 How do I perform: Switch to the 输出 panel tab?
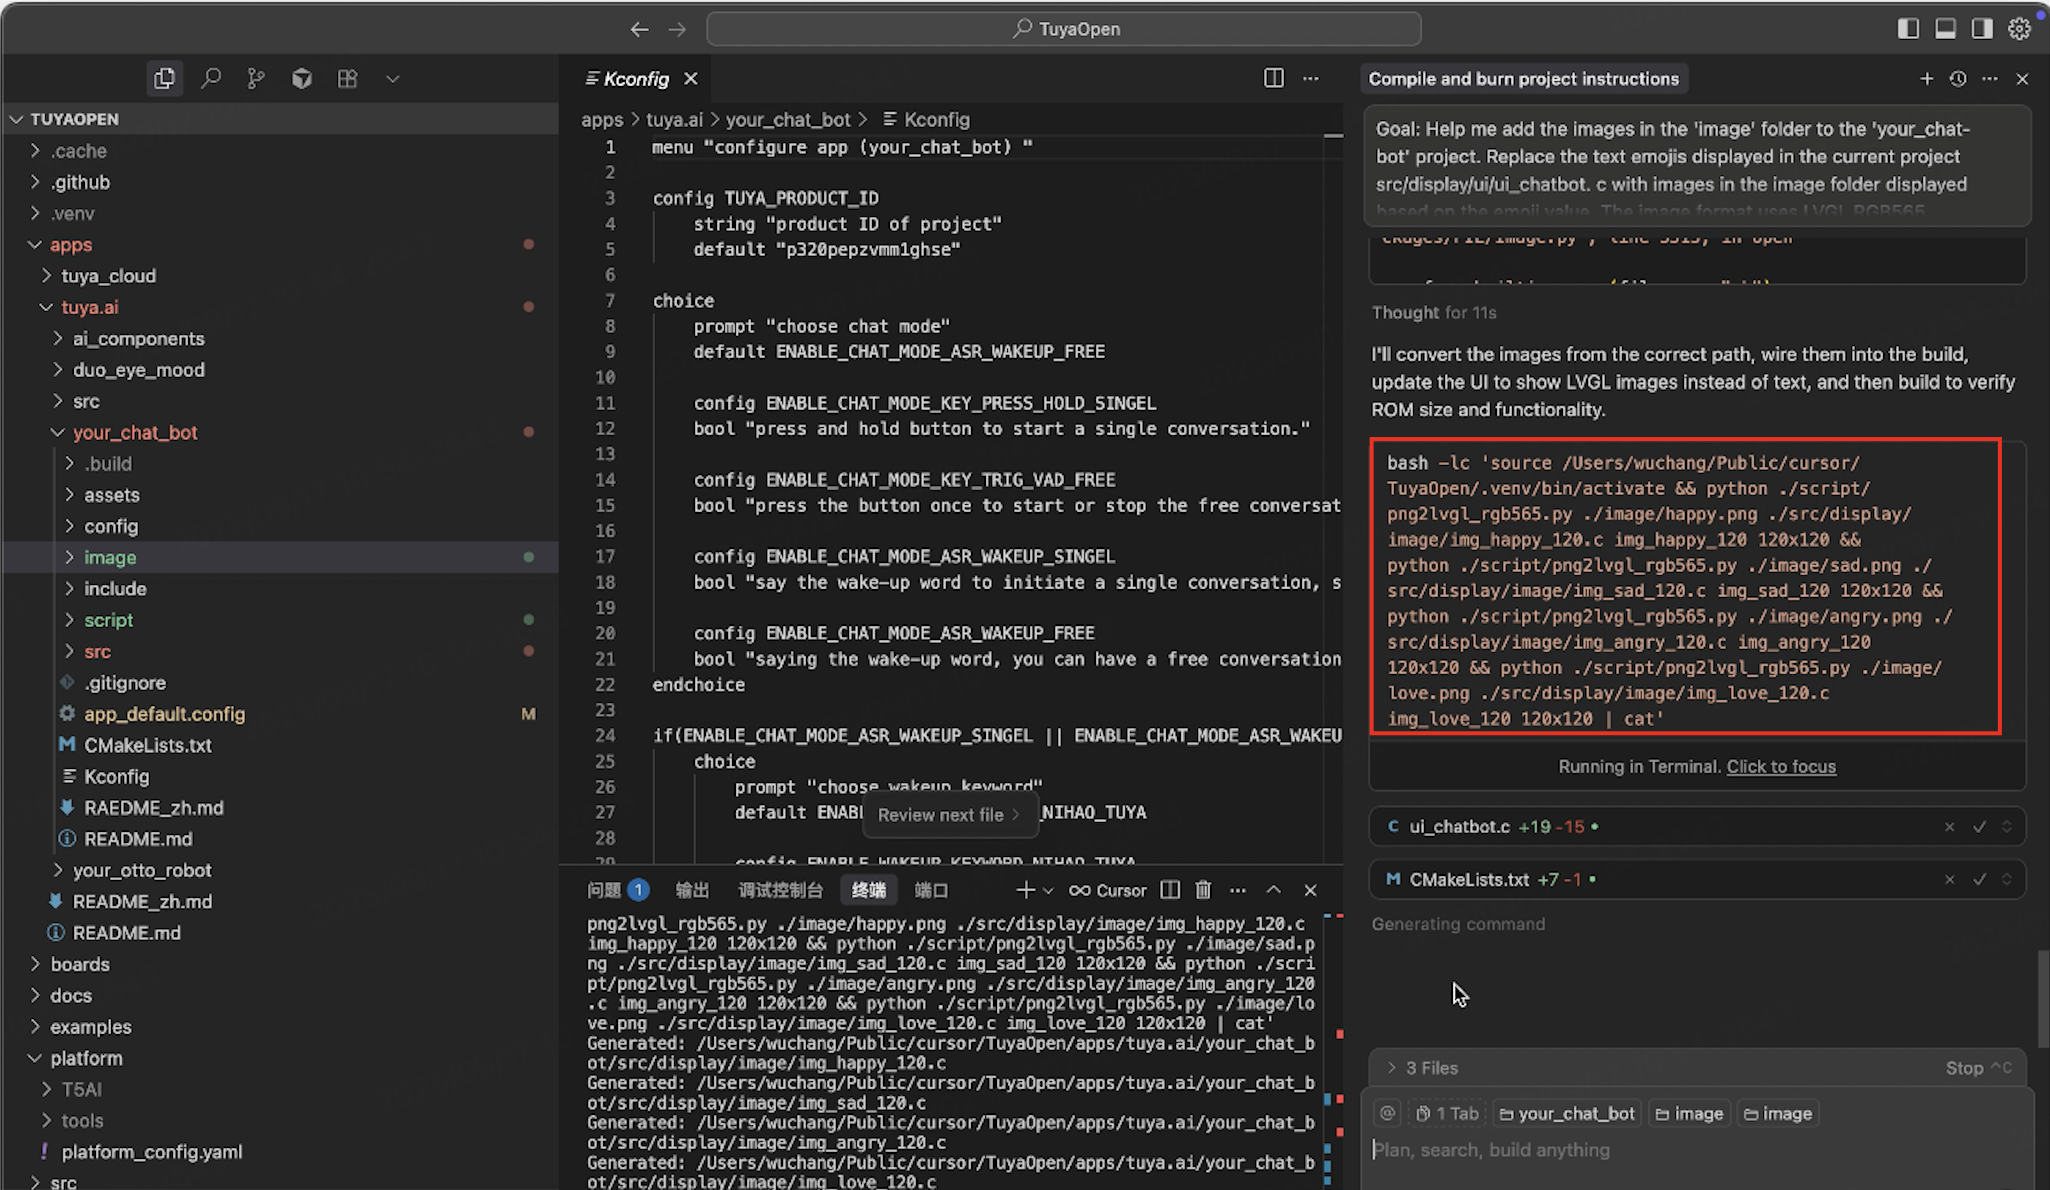coord(692,890)
